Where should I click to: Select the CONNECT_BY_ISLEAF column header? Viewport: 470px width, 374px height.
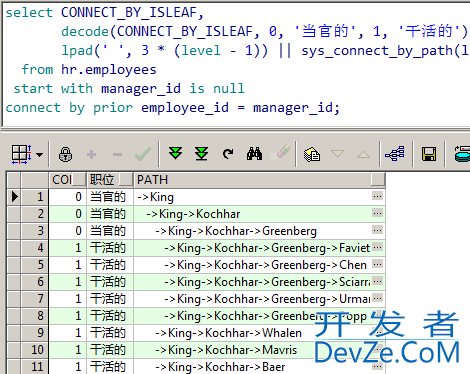pyautogui.click(x=68, y=180)
